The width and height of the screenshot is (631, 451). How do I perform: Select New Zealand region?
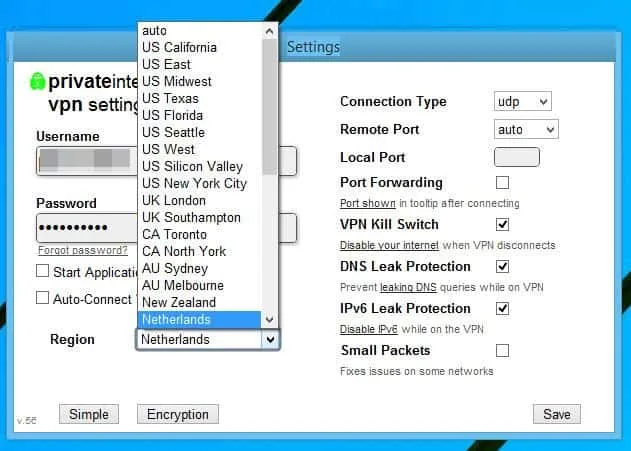click(x=200, y=302)
